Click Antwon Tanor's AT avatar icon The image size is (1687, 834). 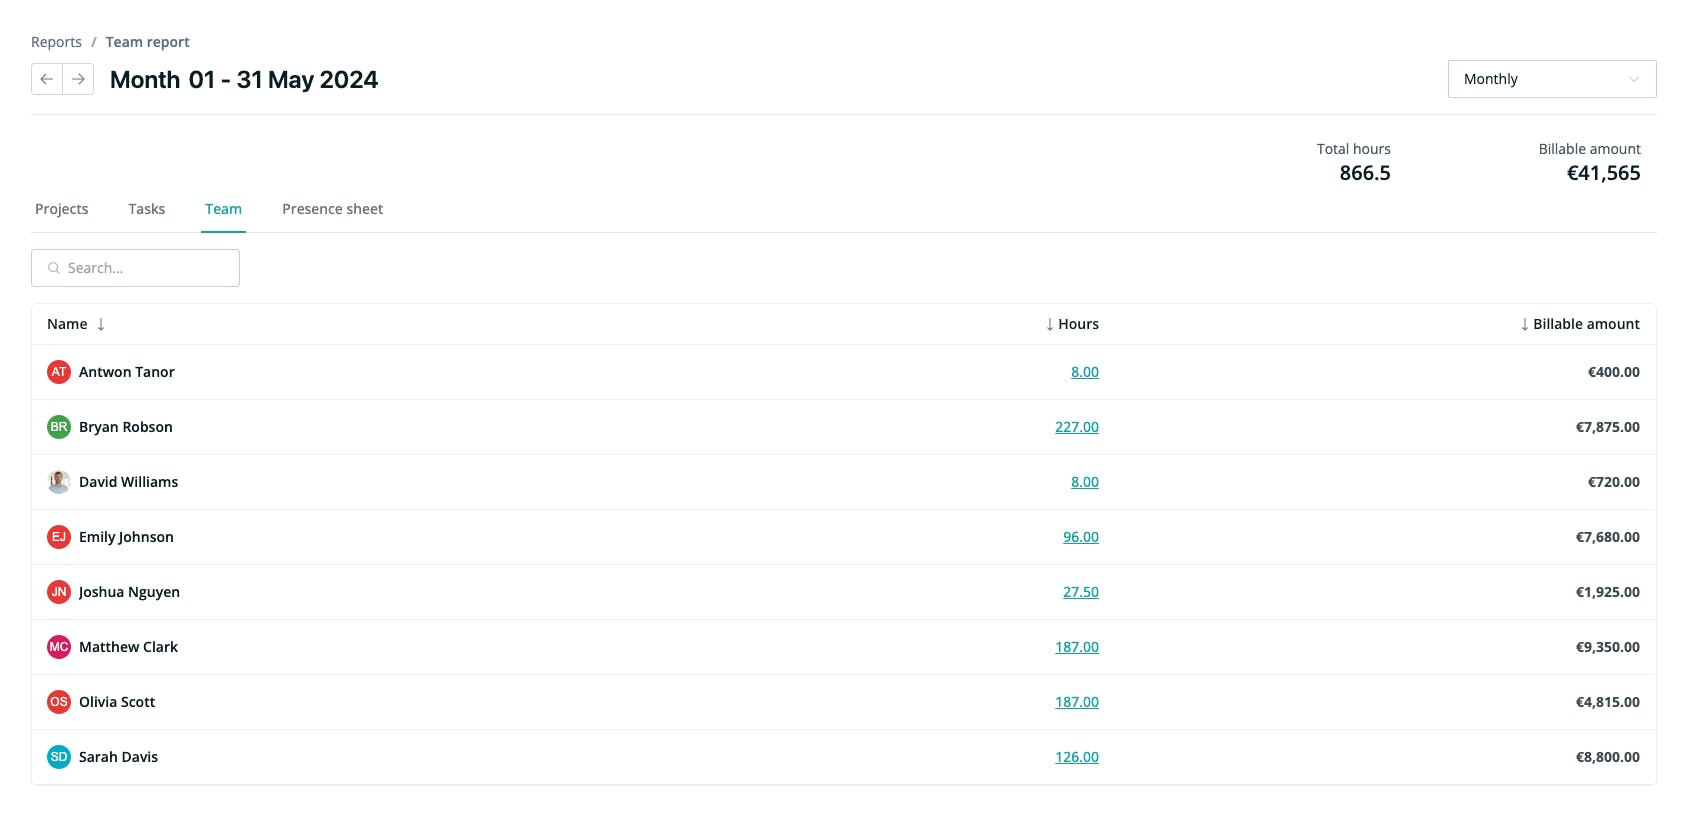pos(59,372)
